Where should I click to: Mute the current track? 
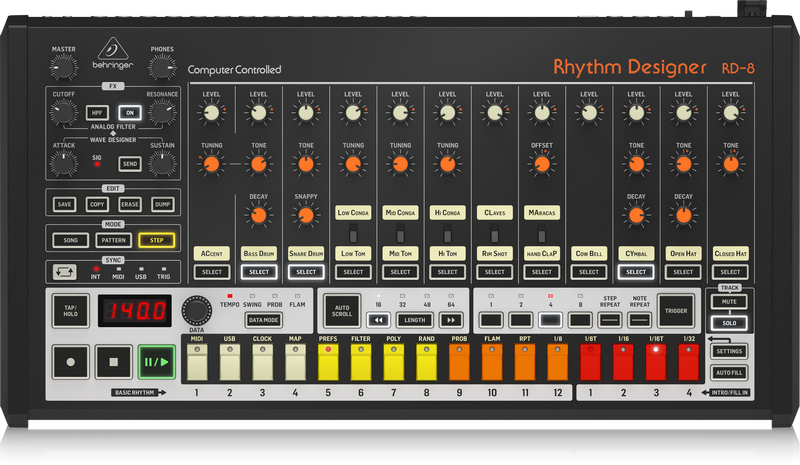[x=729, y=300]
